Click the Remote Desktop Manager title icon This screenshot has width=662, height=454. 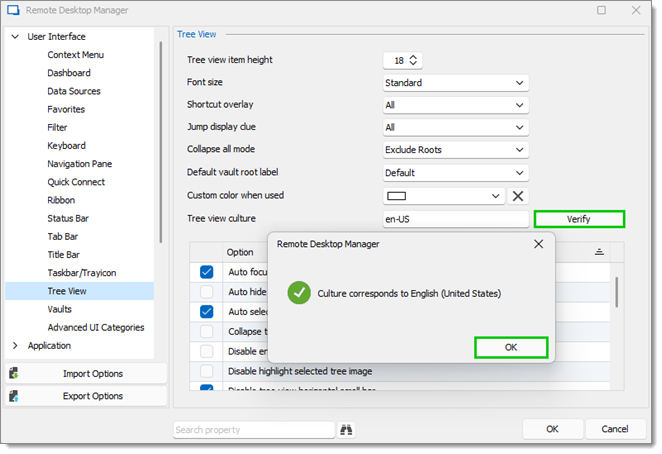(x=14, y=10)
